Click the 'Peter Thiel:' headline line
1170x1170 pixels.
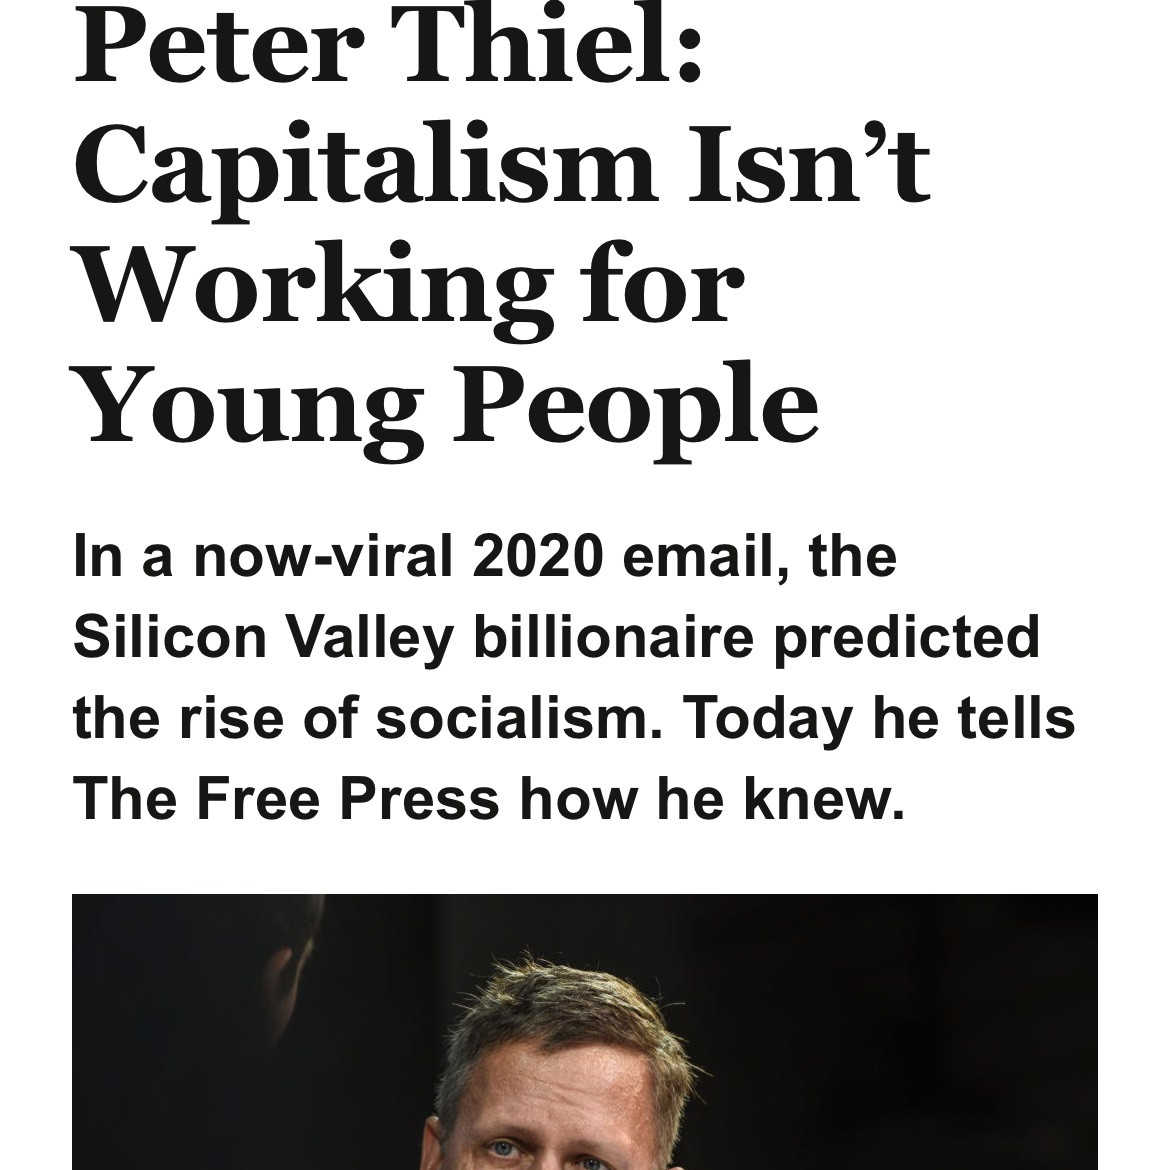389,46
